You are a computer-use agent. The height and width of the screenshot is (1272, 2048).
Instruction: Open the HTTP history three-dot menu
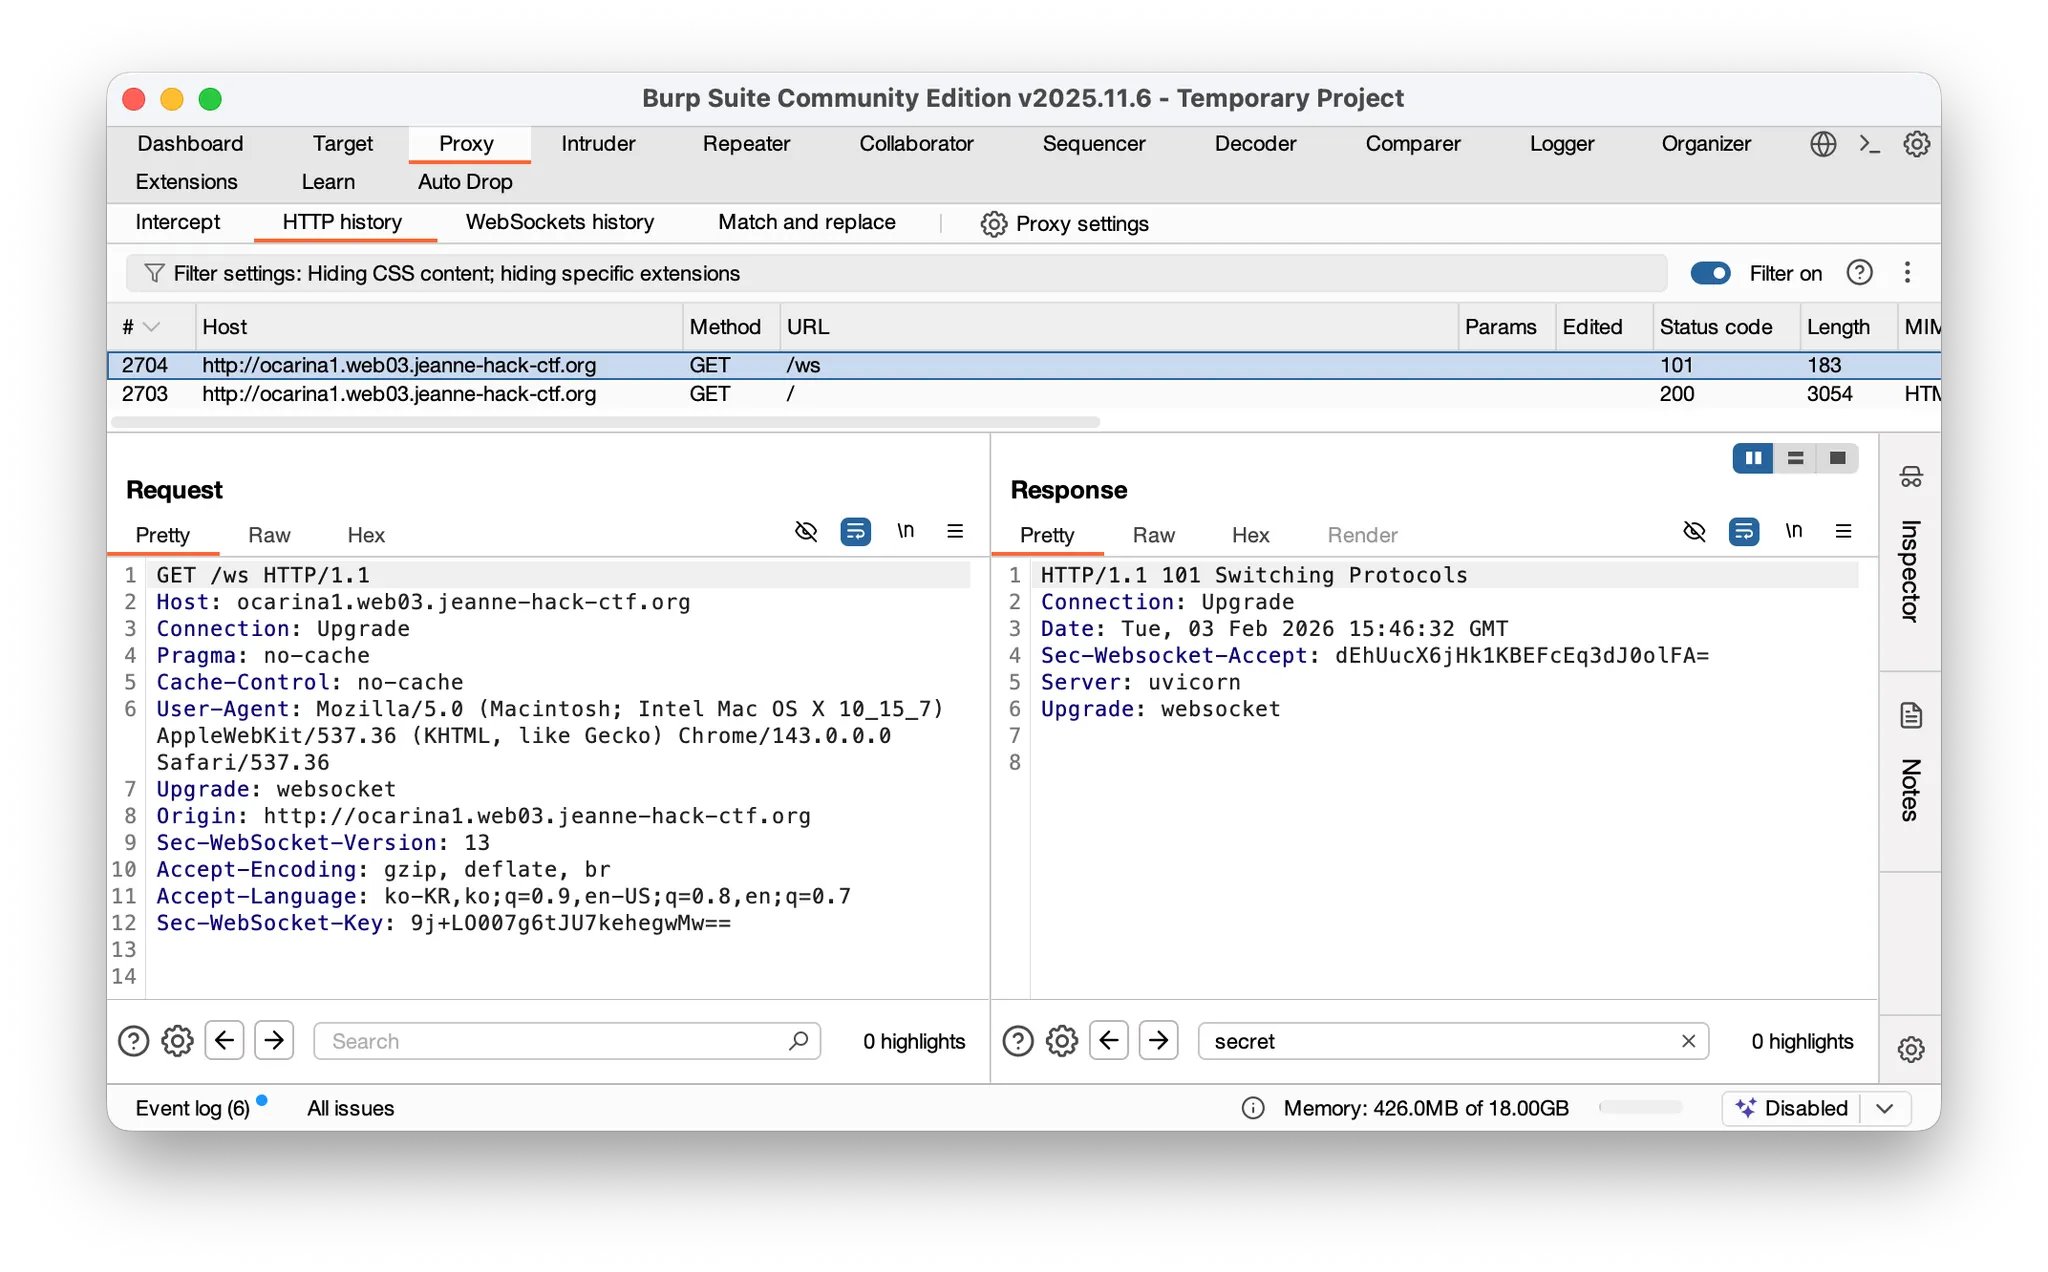pos(1907,273)
